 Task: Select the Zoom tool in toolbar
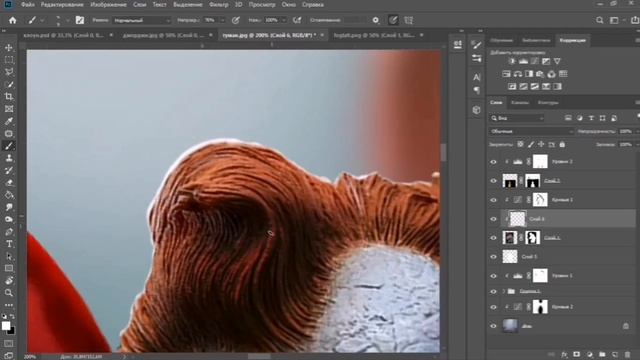pos(9,293)
